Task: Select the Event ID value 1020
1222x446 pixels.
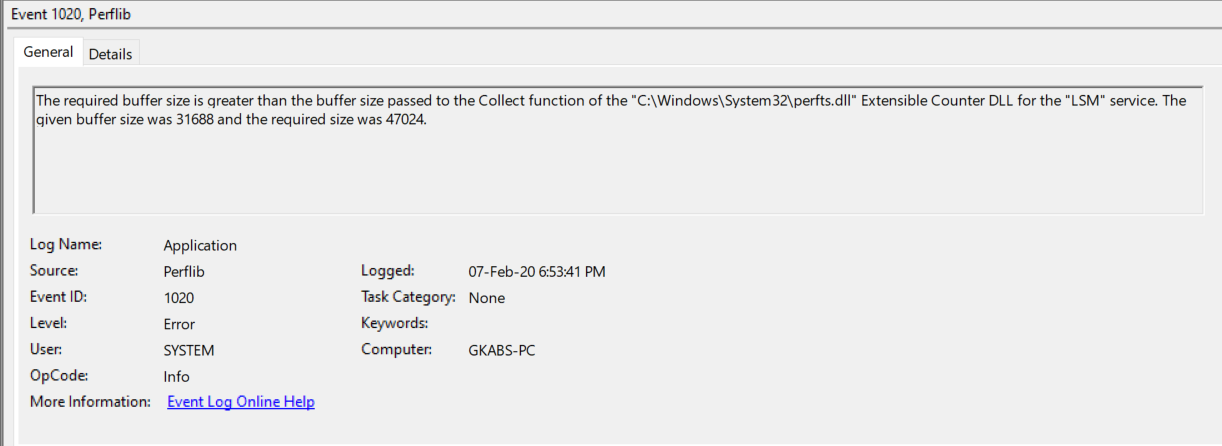Action: coord(179,298)
